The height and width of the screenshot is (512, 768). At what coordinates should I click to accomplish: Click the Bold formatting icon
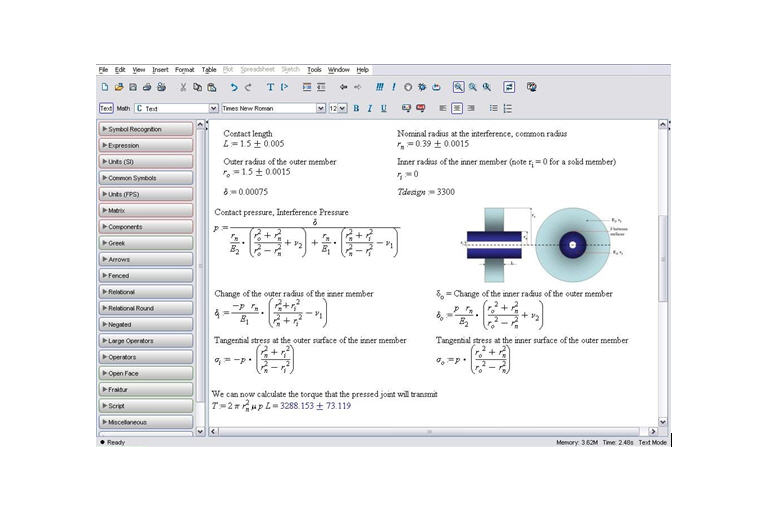point(356,108)
